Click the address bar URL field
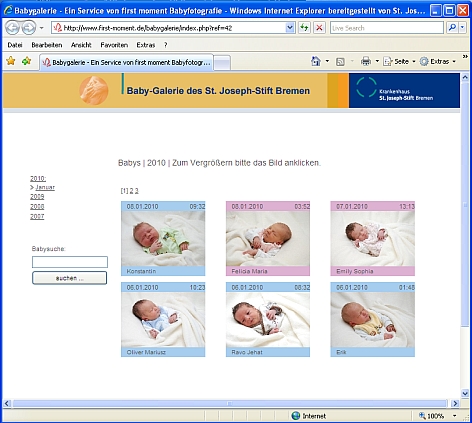472x423 pixels. 169,28
